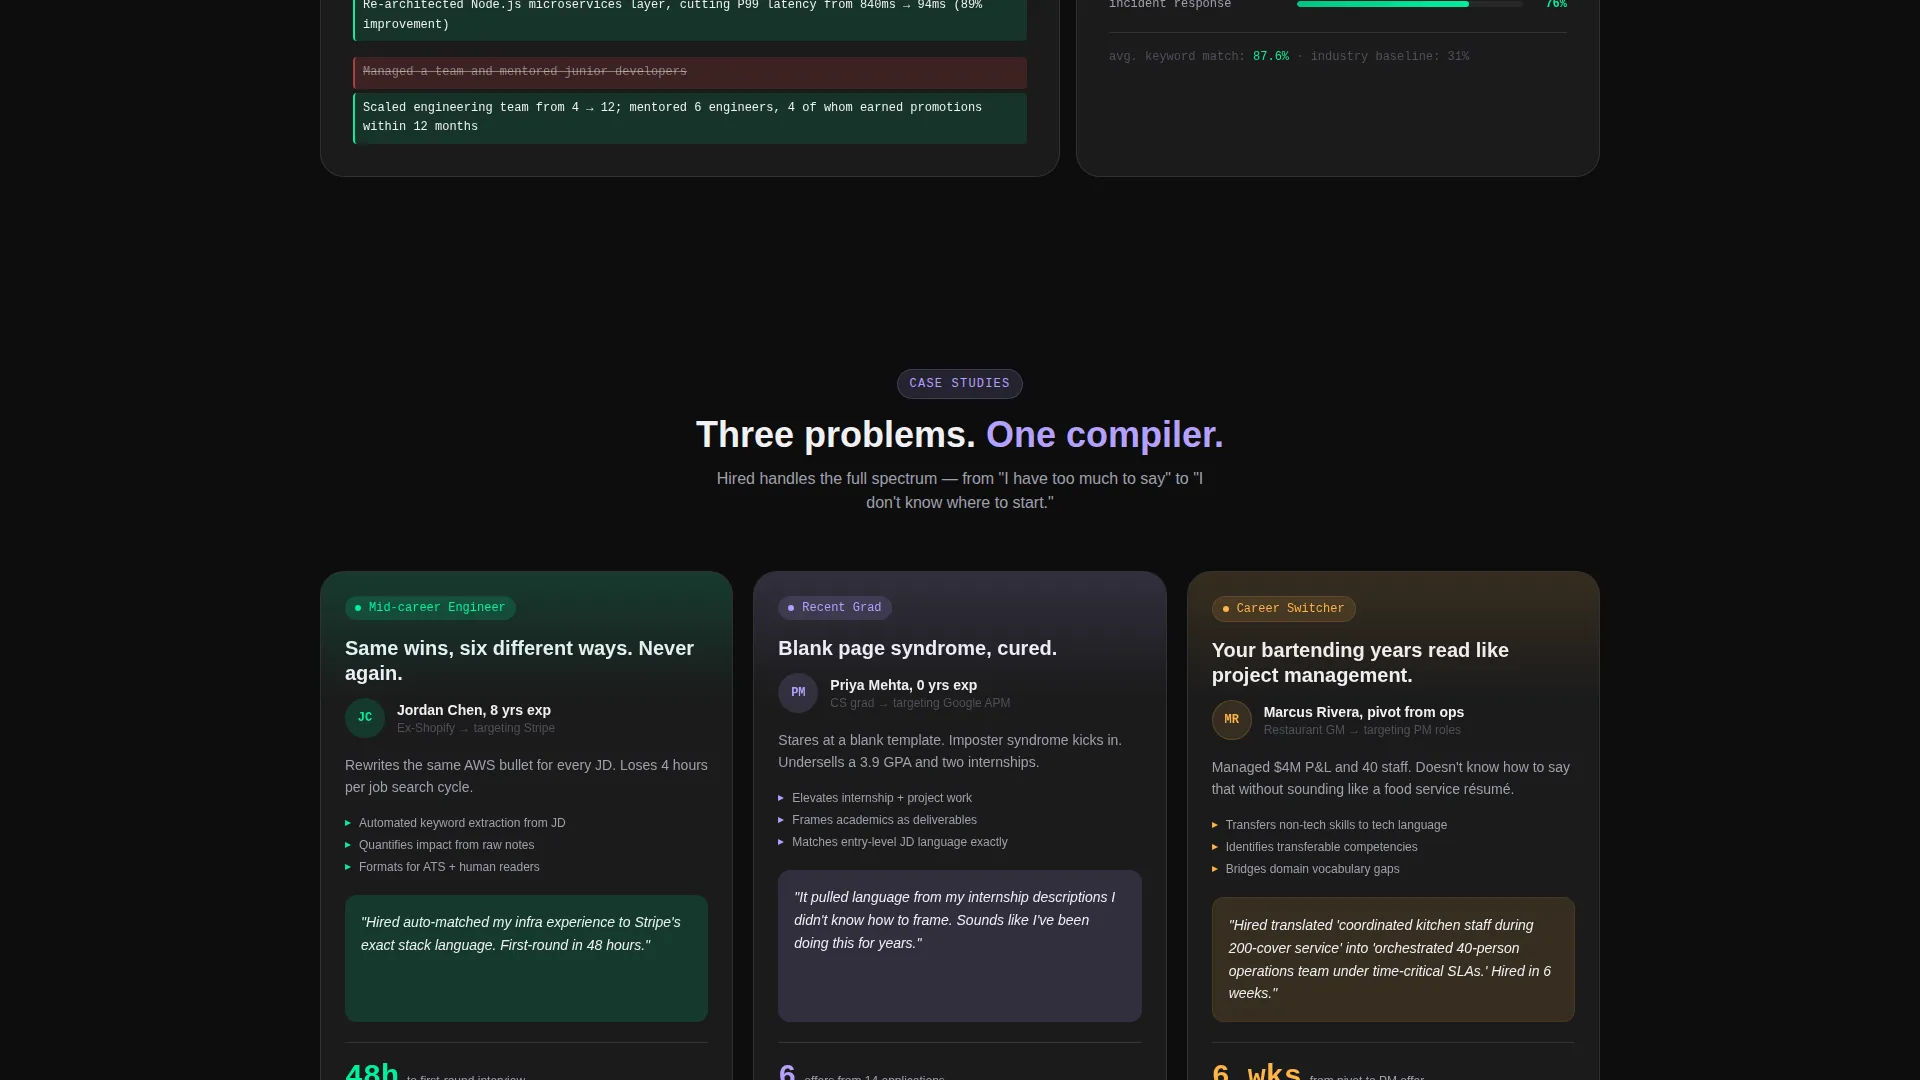Click subheading 'Hired handles the full spectrum'

click(960, 491)
